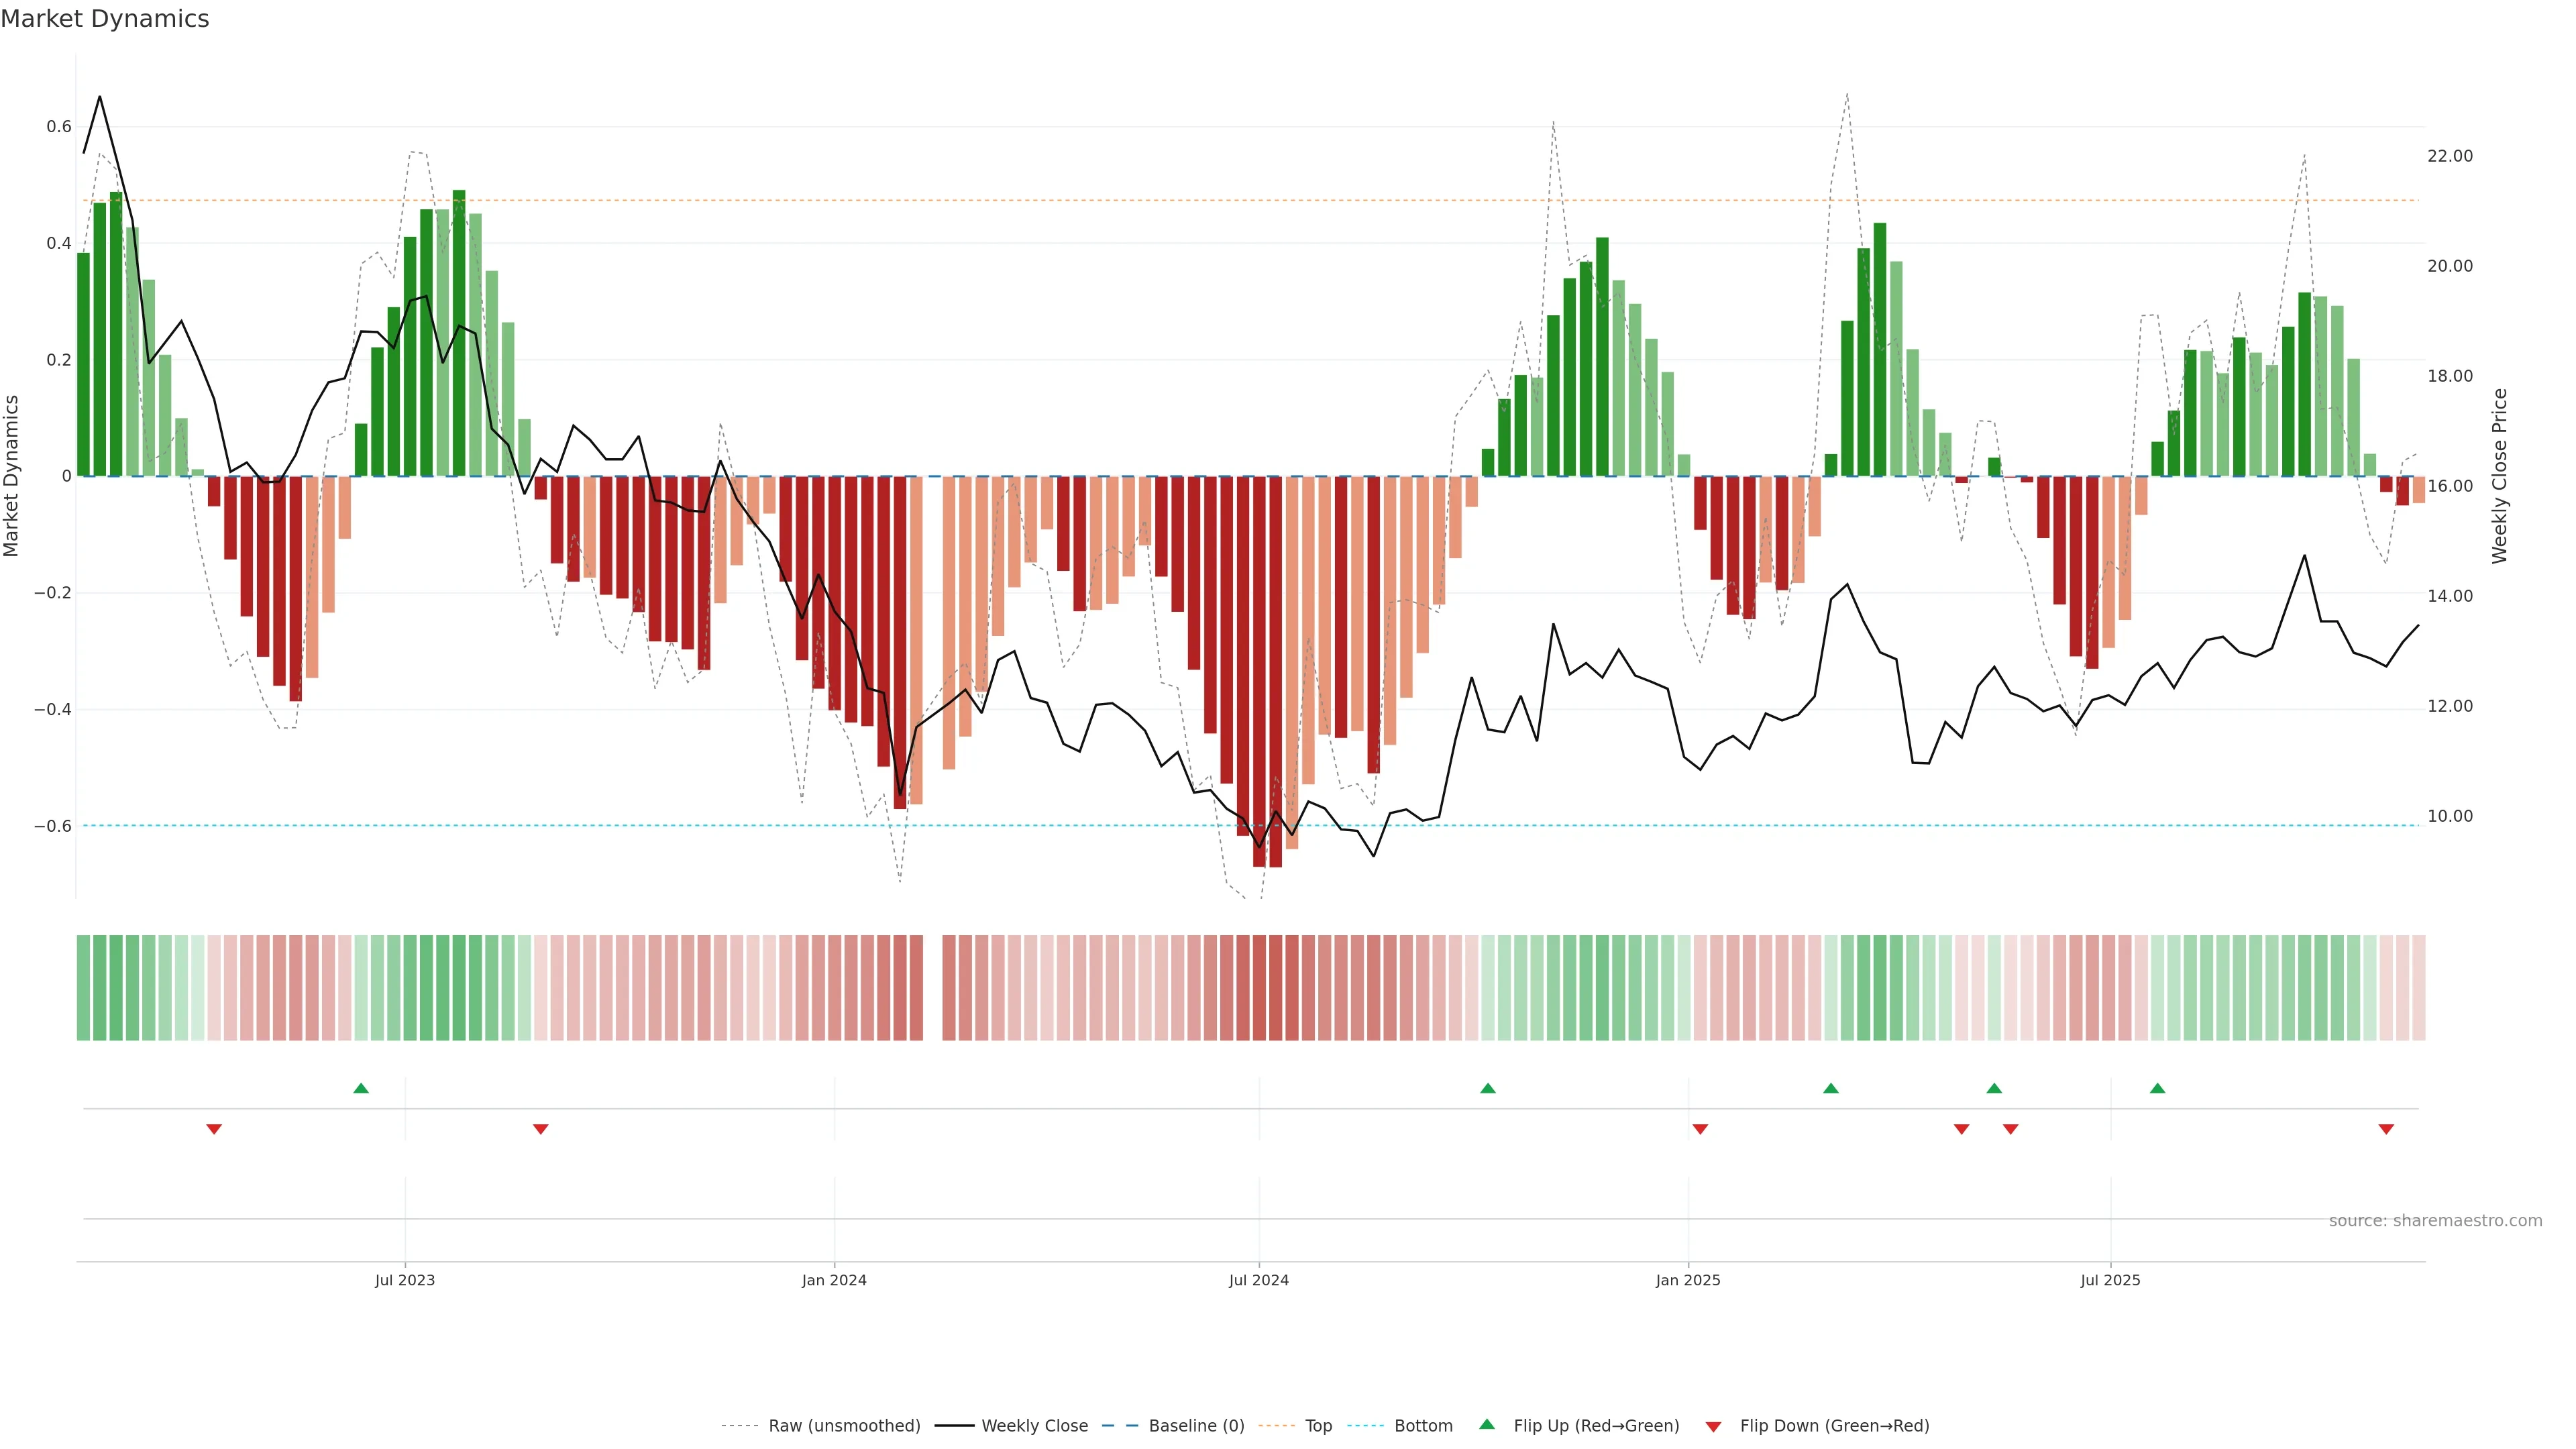Click the red Flip Down triangle icon in legend

tap(1713, 1426)
